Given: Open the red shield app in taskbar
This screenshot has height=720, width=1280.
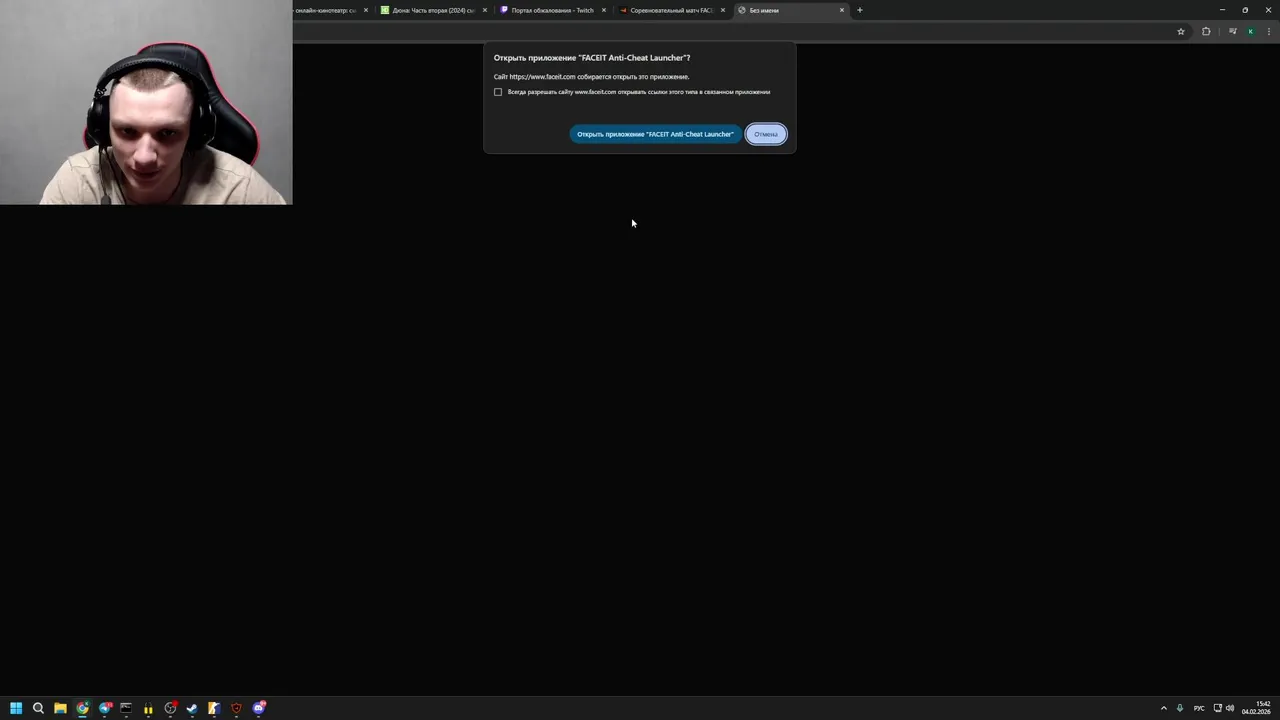Looking at the screenshot, I should pyautogui.click(x=236, y=708).
